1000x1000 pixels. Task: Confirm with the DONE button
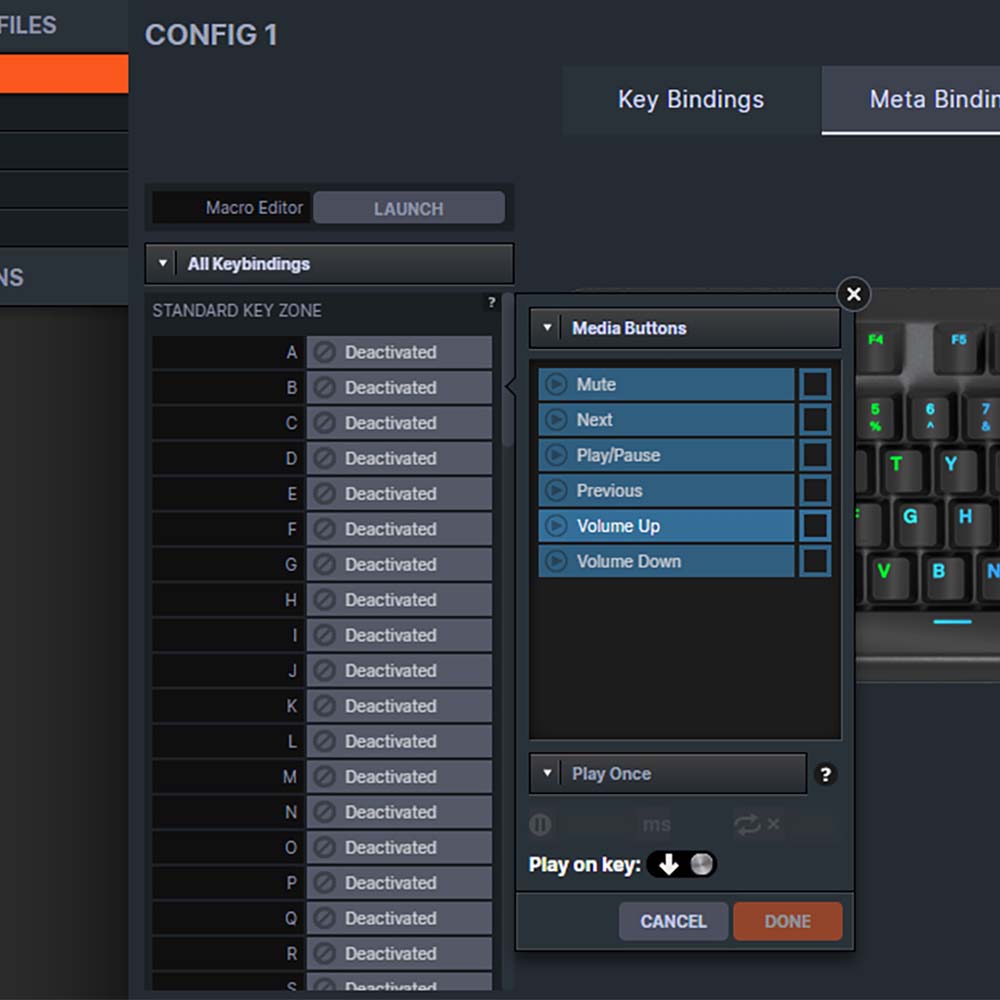[x=788, y=921]
